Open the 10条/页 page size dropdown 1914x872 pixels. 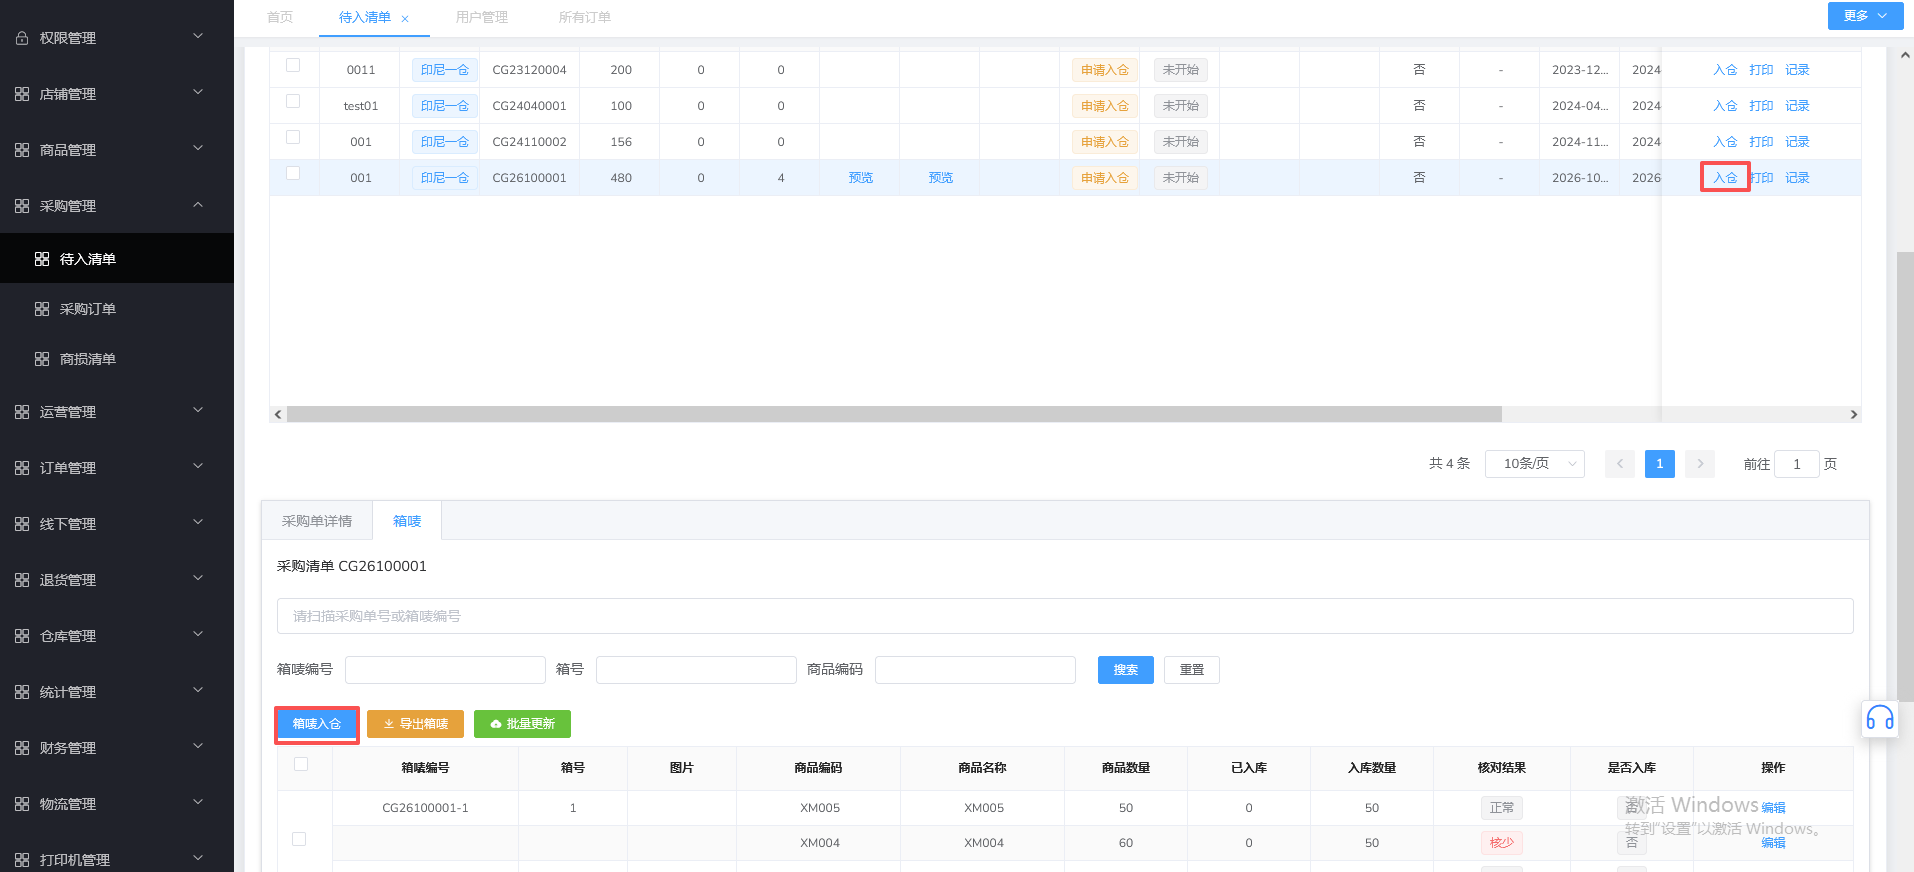pos(1535,464)
